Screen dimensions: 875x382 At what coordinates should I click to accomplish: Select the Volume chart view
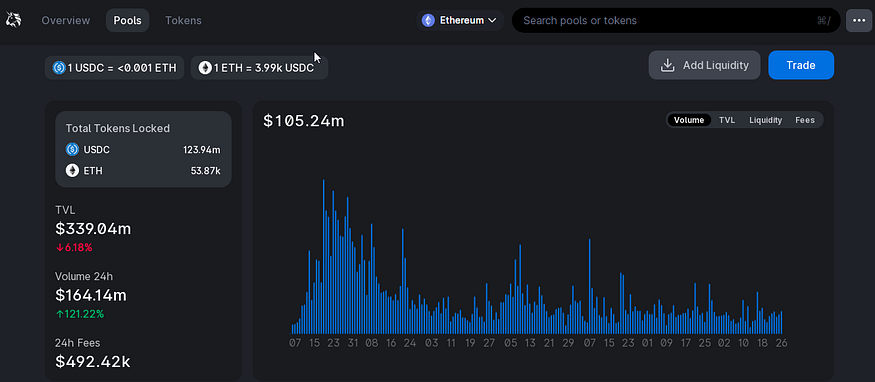[689, 120]
